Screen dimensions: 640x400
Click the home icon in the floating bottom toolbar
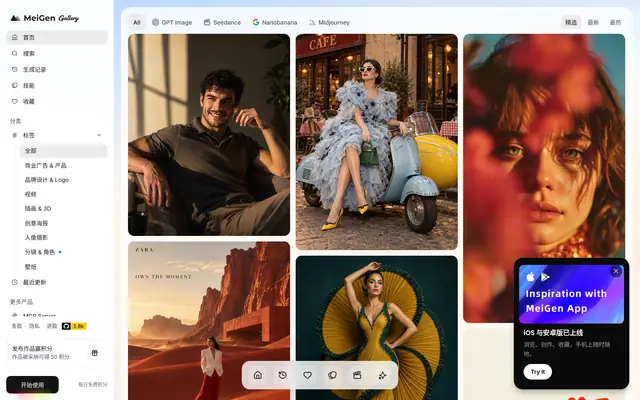[x=258, y=375]
